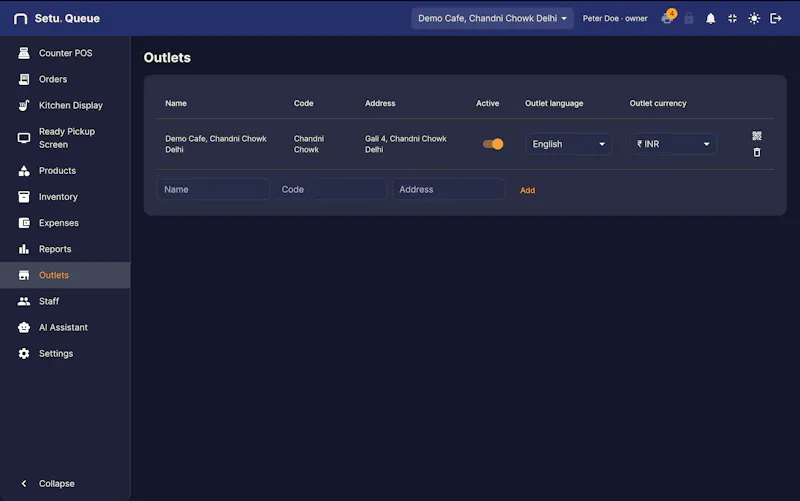Click the Outlets storefront icon
The width and height of the screenshot is (800, 501).
click(24, 275)
